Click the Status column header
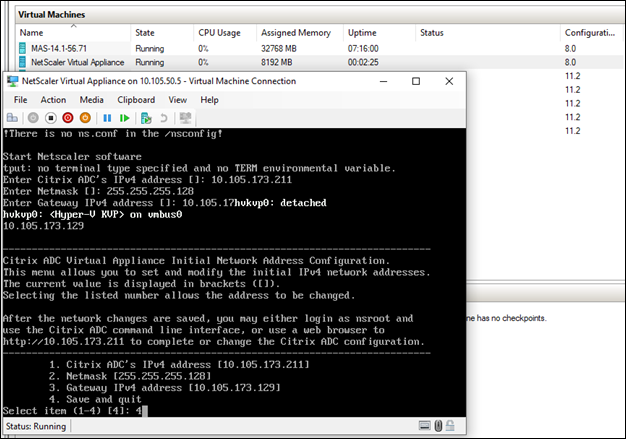626x439 pixels. [487, 33]
